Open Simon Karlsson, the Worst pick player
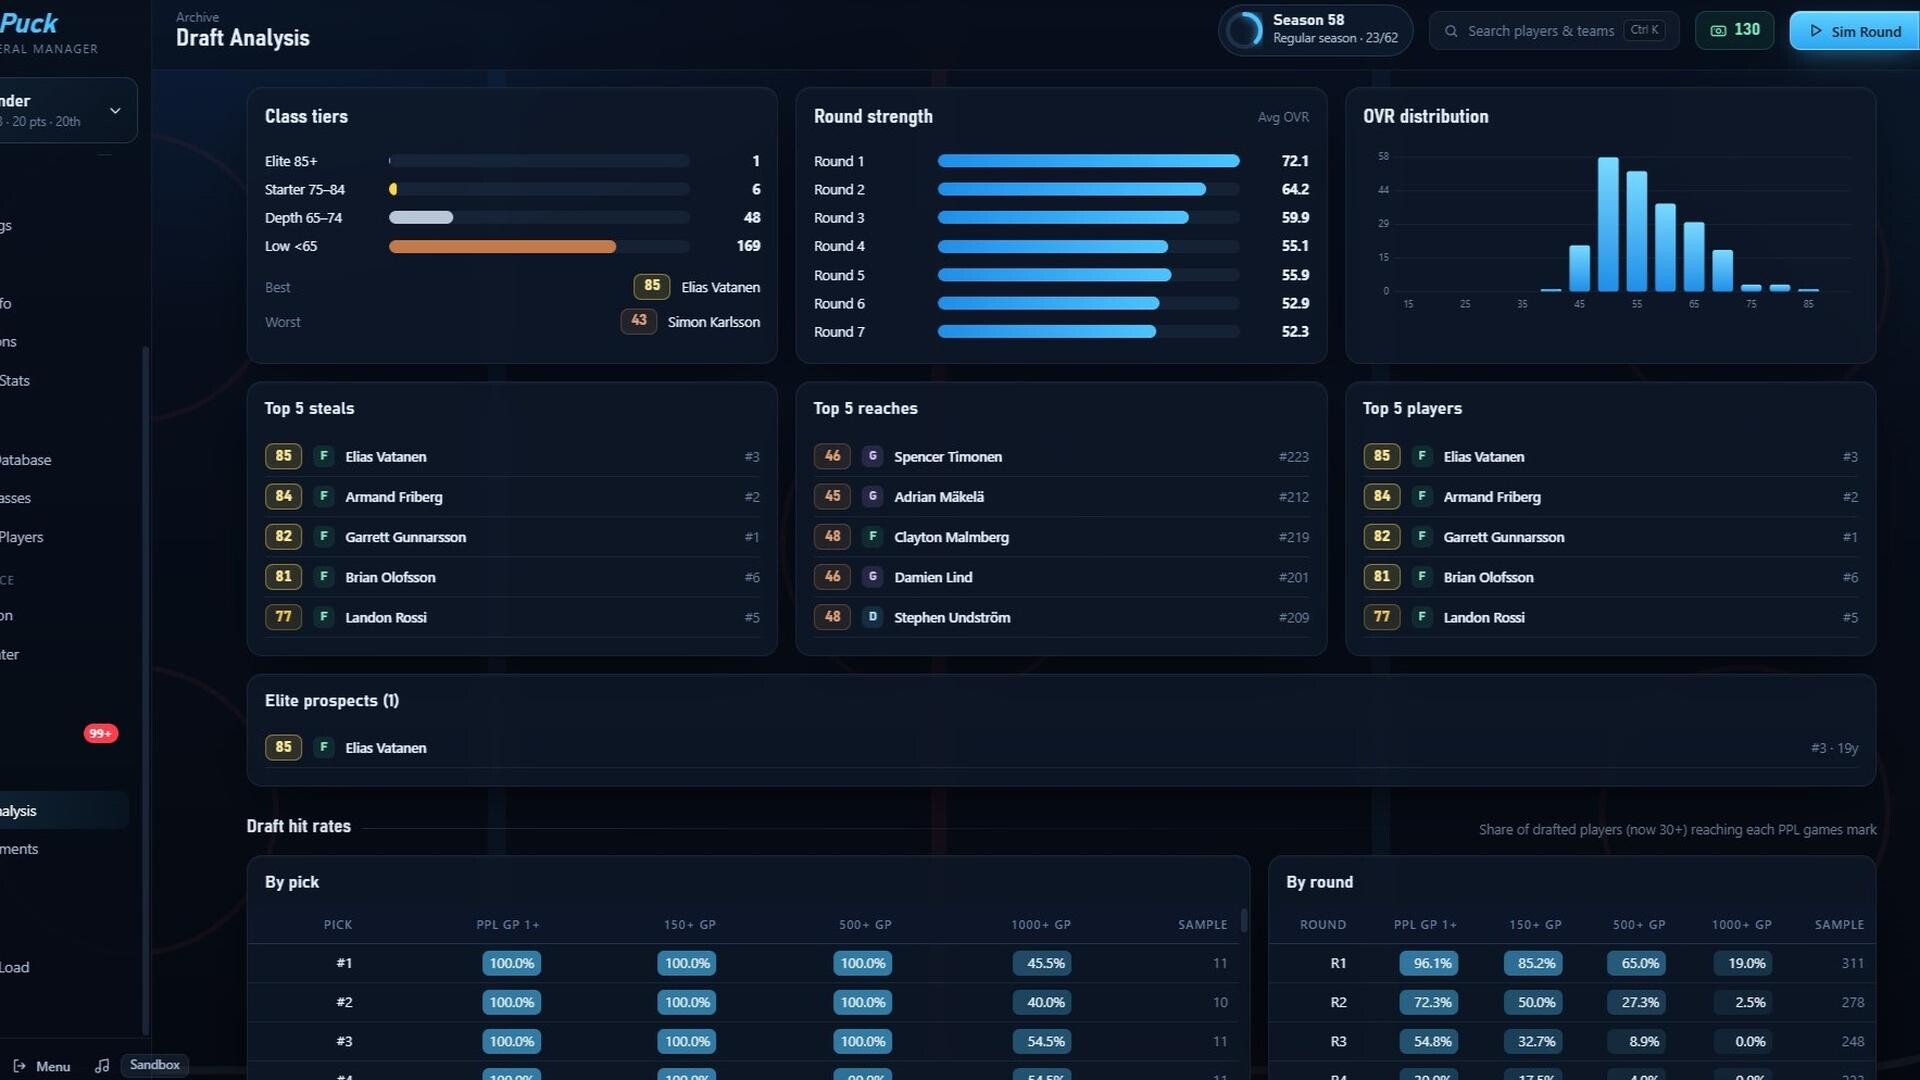This screenshot has width=1920, height=1080. [714, 322]
